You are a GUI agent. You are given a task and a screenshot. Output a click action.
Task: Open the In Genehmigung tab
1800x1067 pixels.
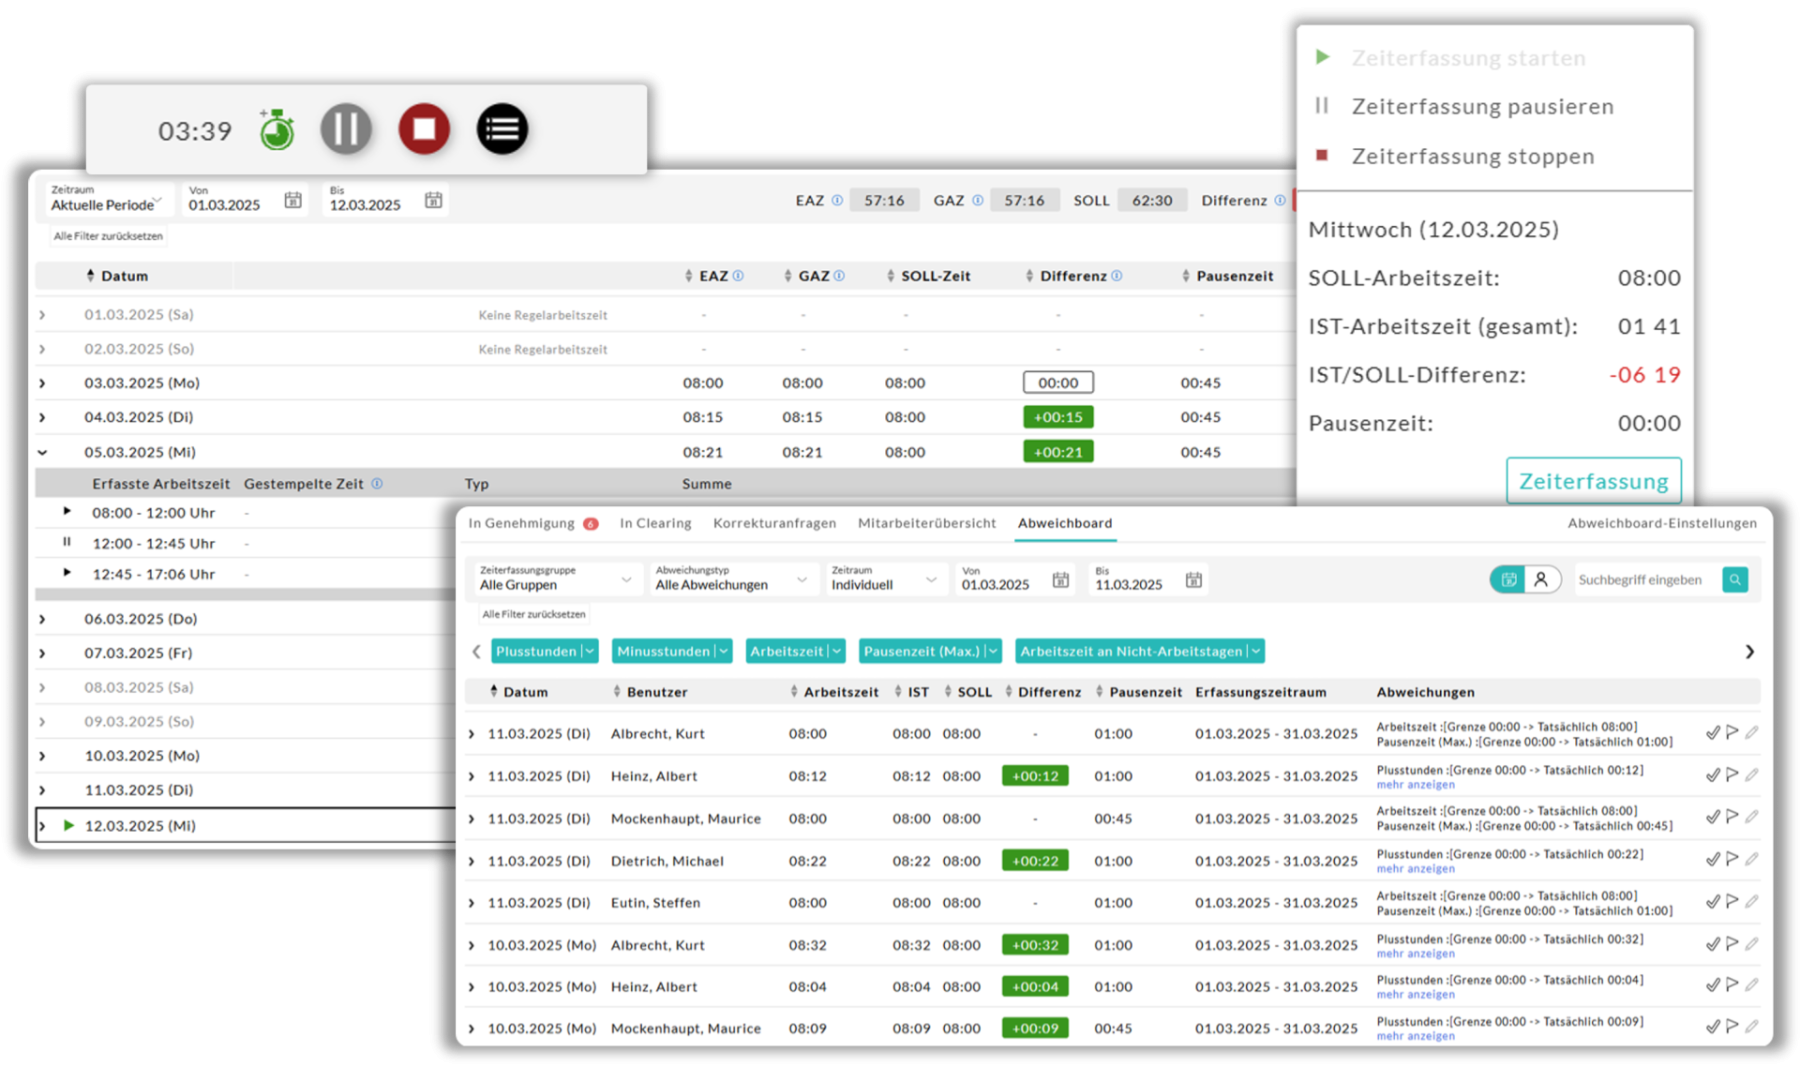click(522, 523)
